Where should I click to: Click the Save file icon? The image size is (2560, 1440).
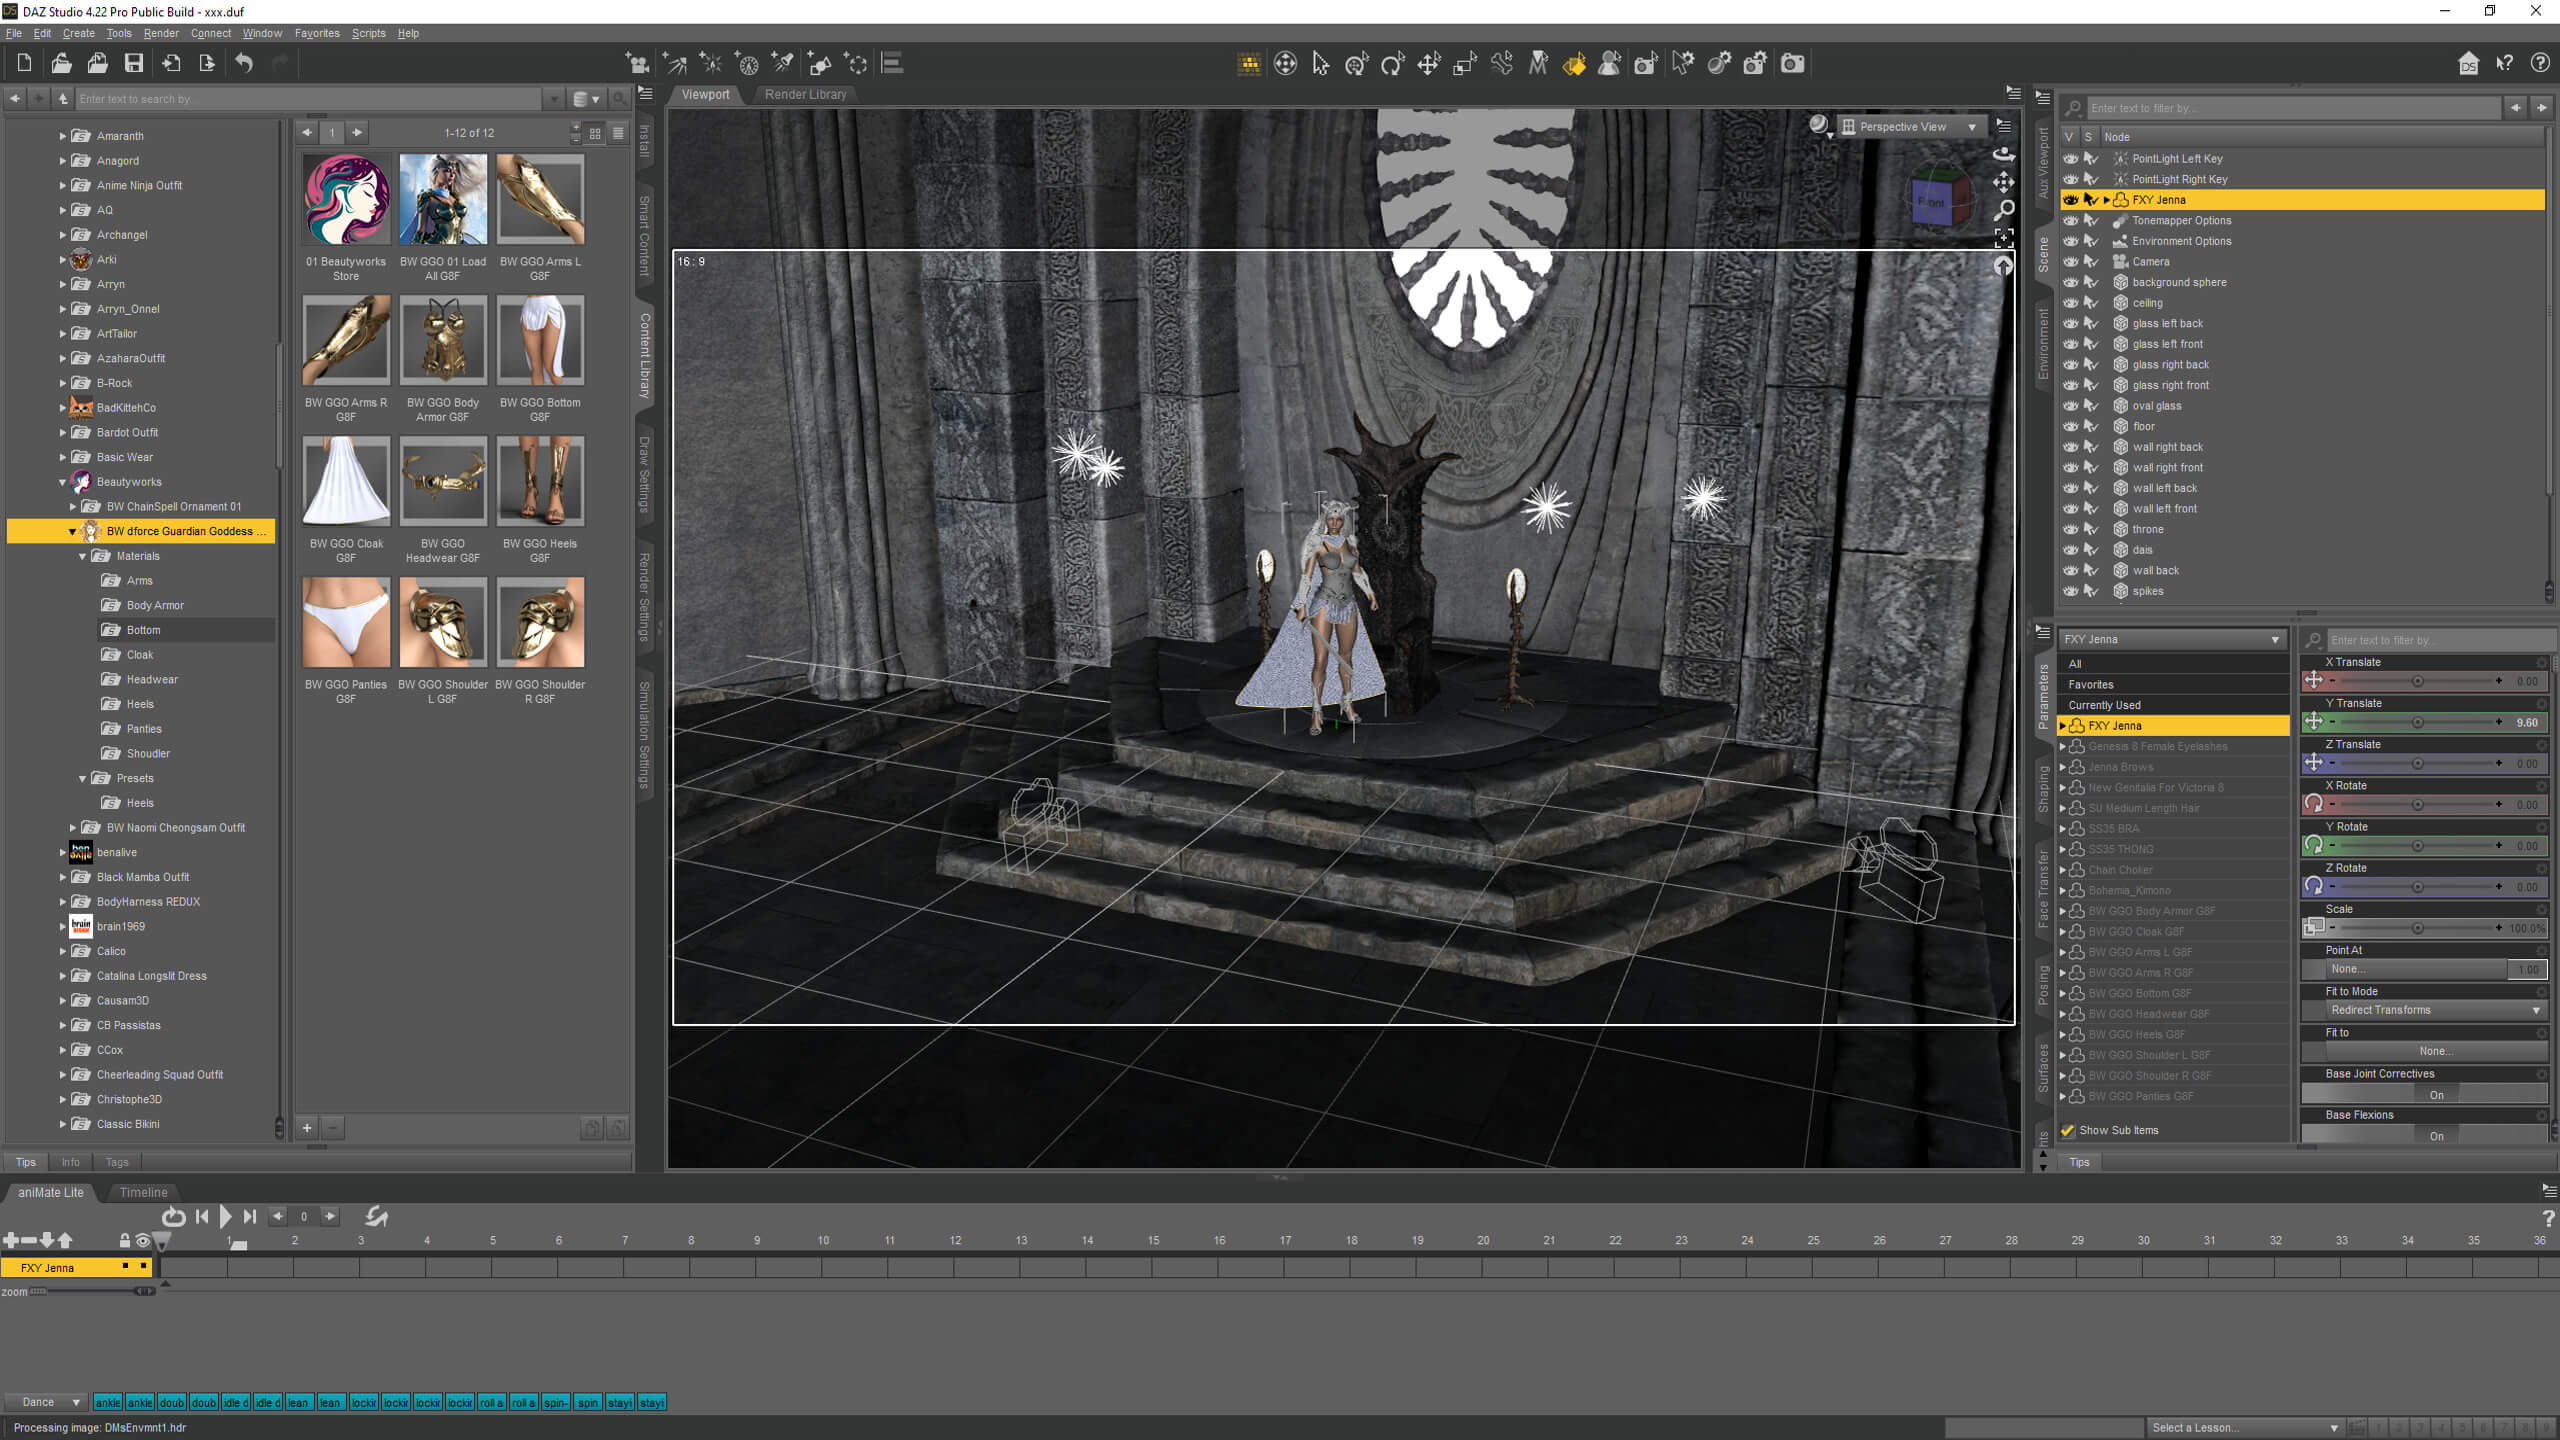click(133, 64)
